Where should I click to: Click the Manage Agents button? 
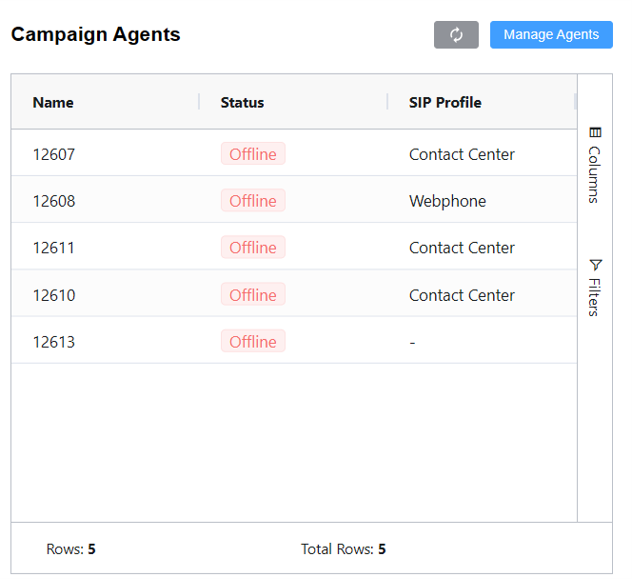tap(551, 35)
